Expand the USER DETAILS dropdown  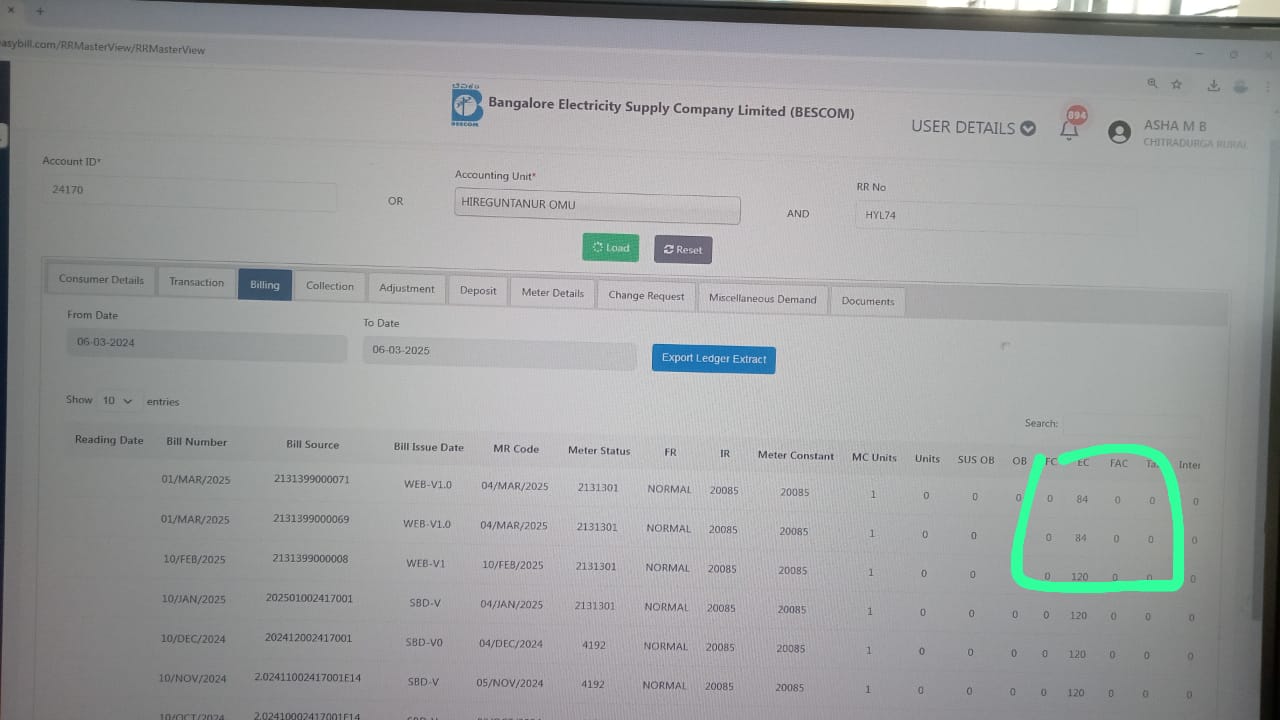[973, 127]
